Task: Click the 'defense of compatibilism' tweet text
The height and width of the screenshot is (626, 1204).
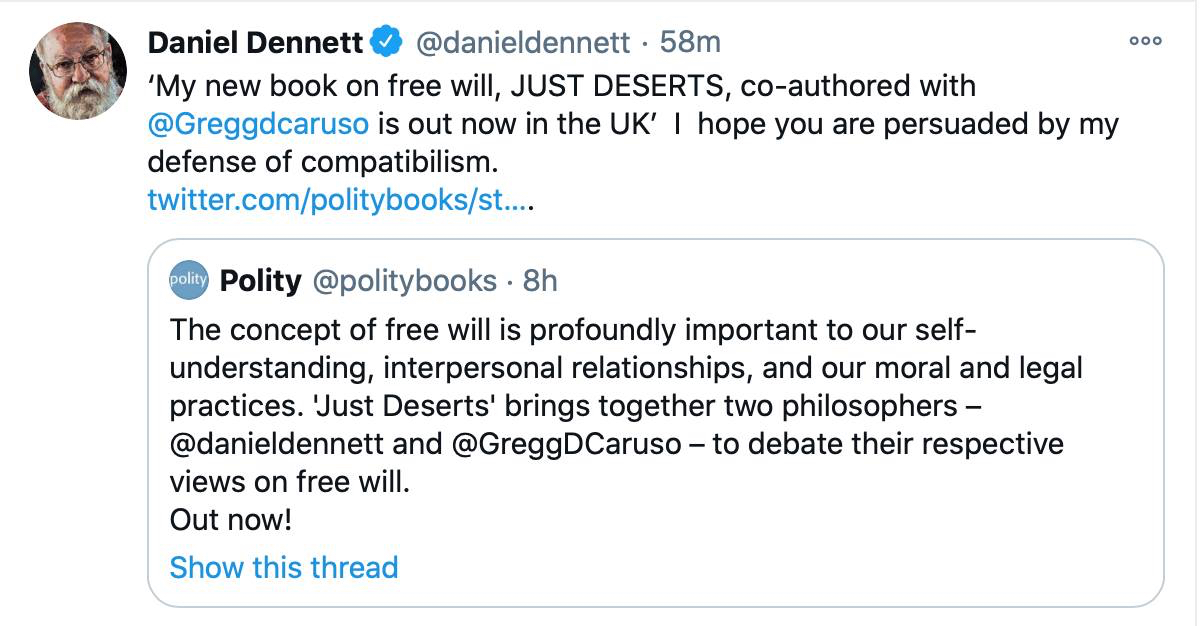Action: (x=320, y=162)
